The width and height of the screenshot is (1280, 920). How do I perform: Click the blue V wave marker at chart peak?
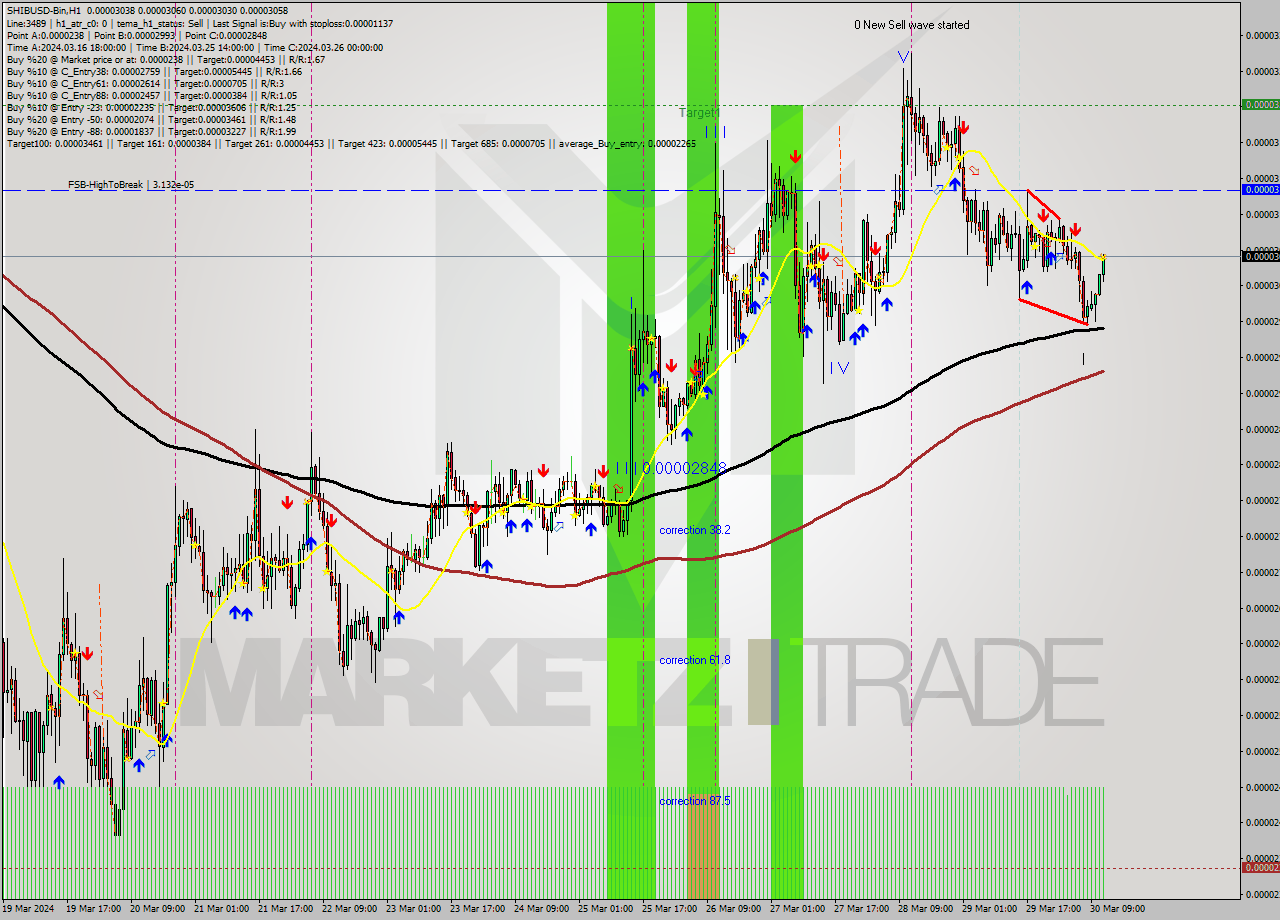click(904, 57)
